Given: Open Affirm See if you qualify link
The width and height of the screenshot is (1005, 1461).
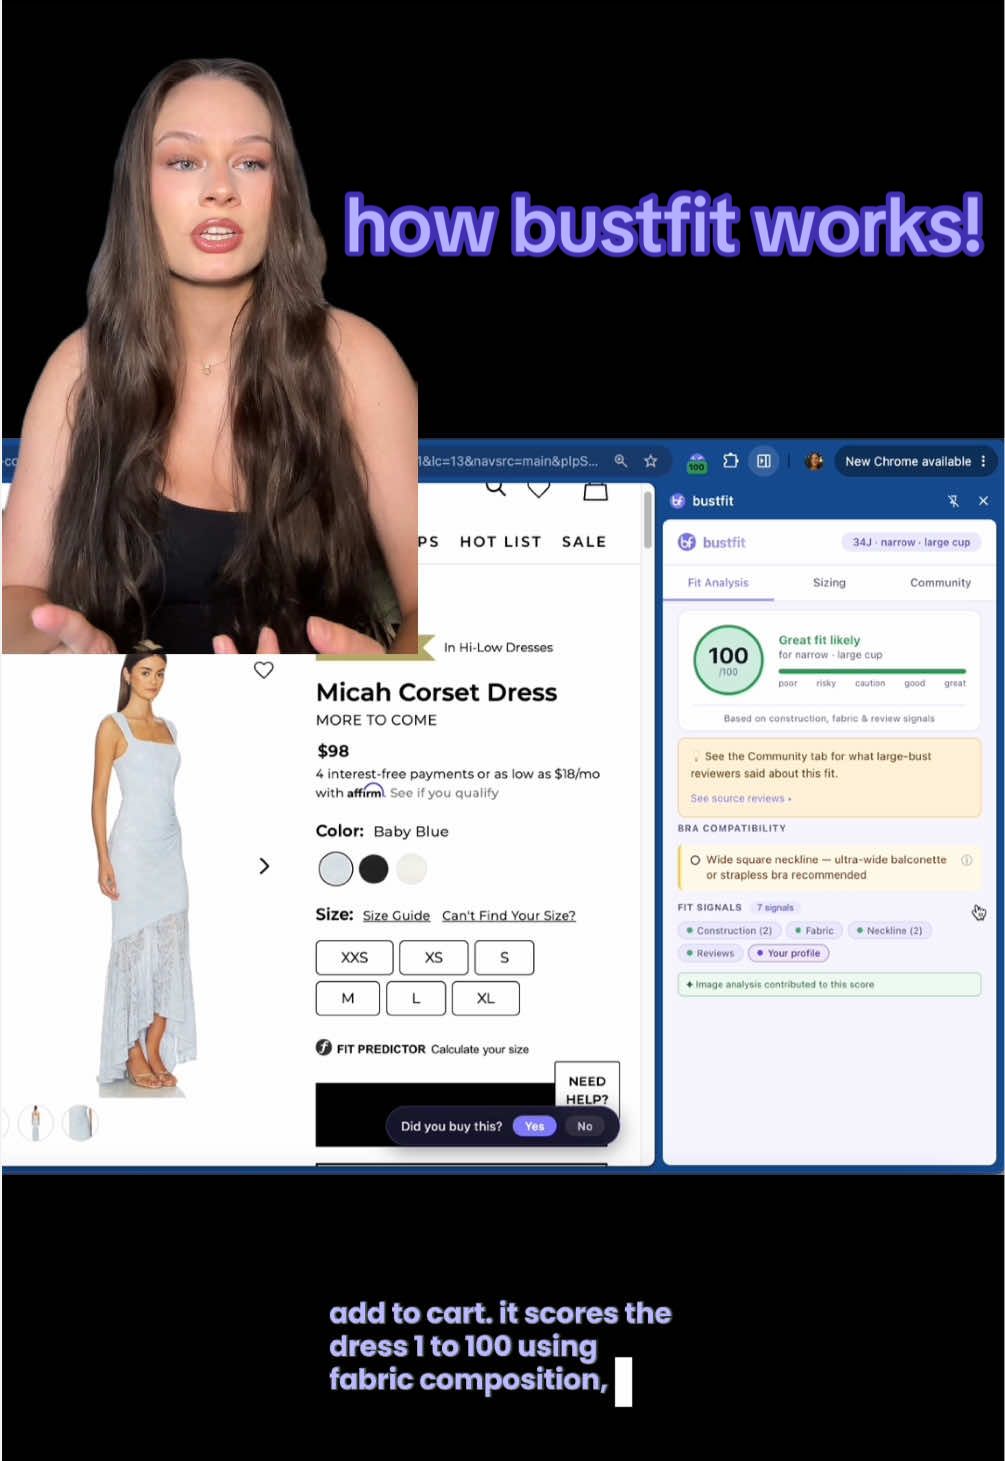Looking at the screenshot, I should click(444, 792).
